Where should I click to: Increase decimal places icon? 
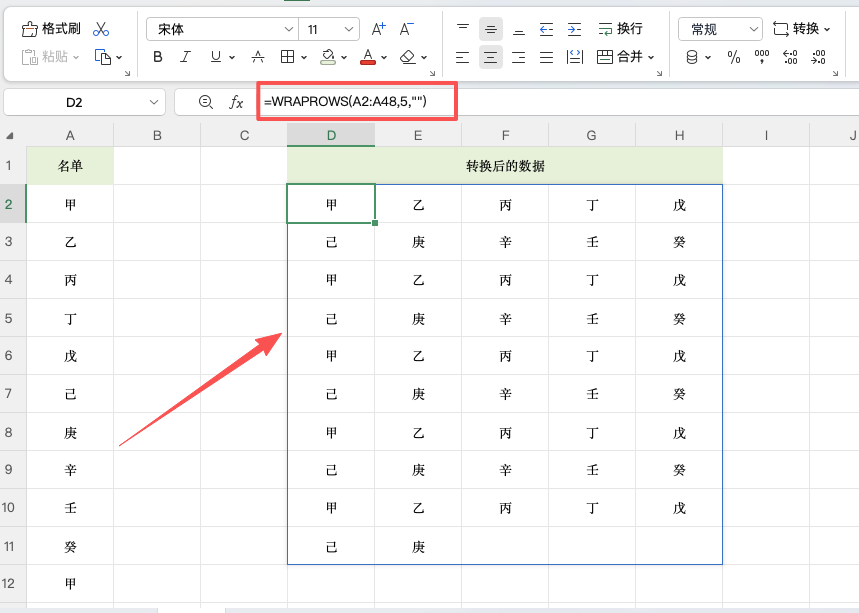click(x=790, y=57)
